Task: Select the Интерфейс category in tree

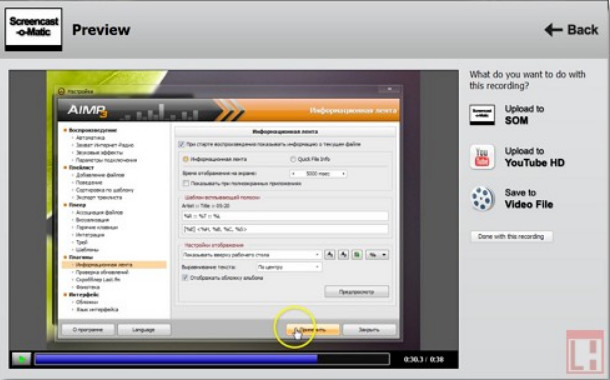Action: (x=84, y=295)
